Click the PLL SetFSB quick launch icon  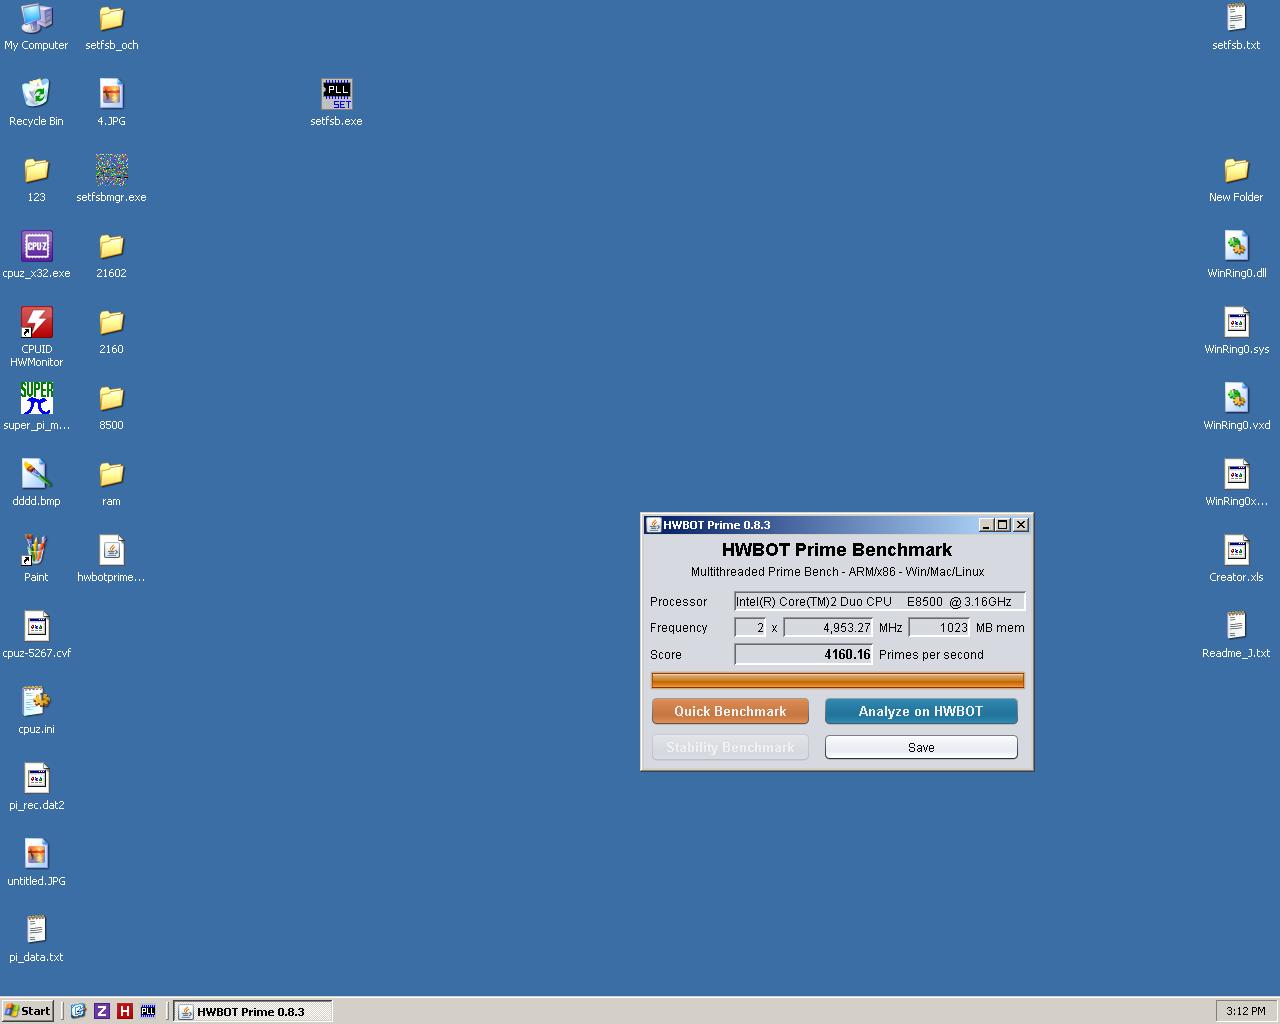click(148, 1011)
